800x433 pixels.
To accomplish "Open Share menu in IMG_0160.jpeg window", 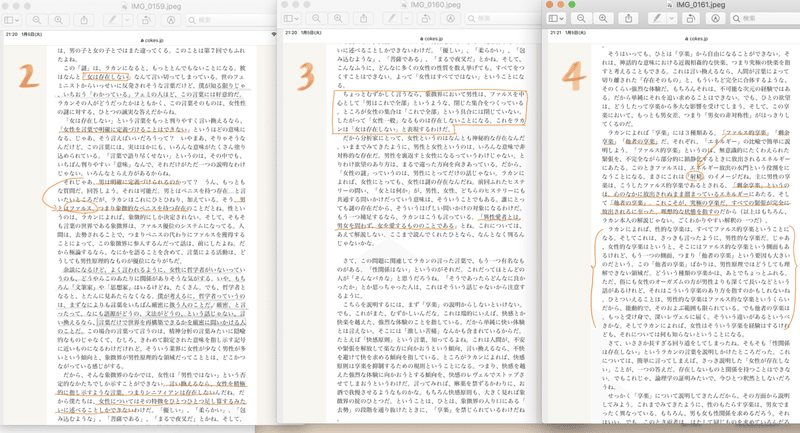I will 363,18.
